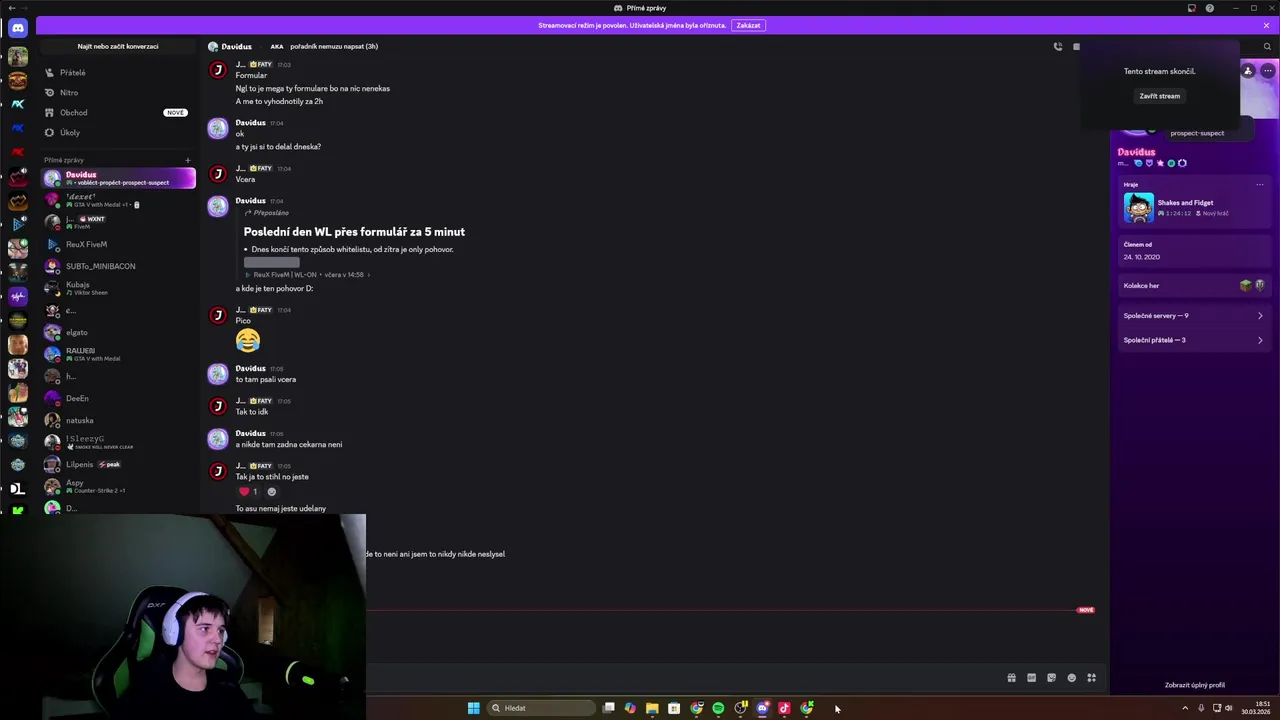
Task: Open Copilot icon in the taskbar
Action: [x=630, y=708]
